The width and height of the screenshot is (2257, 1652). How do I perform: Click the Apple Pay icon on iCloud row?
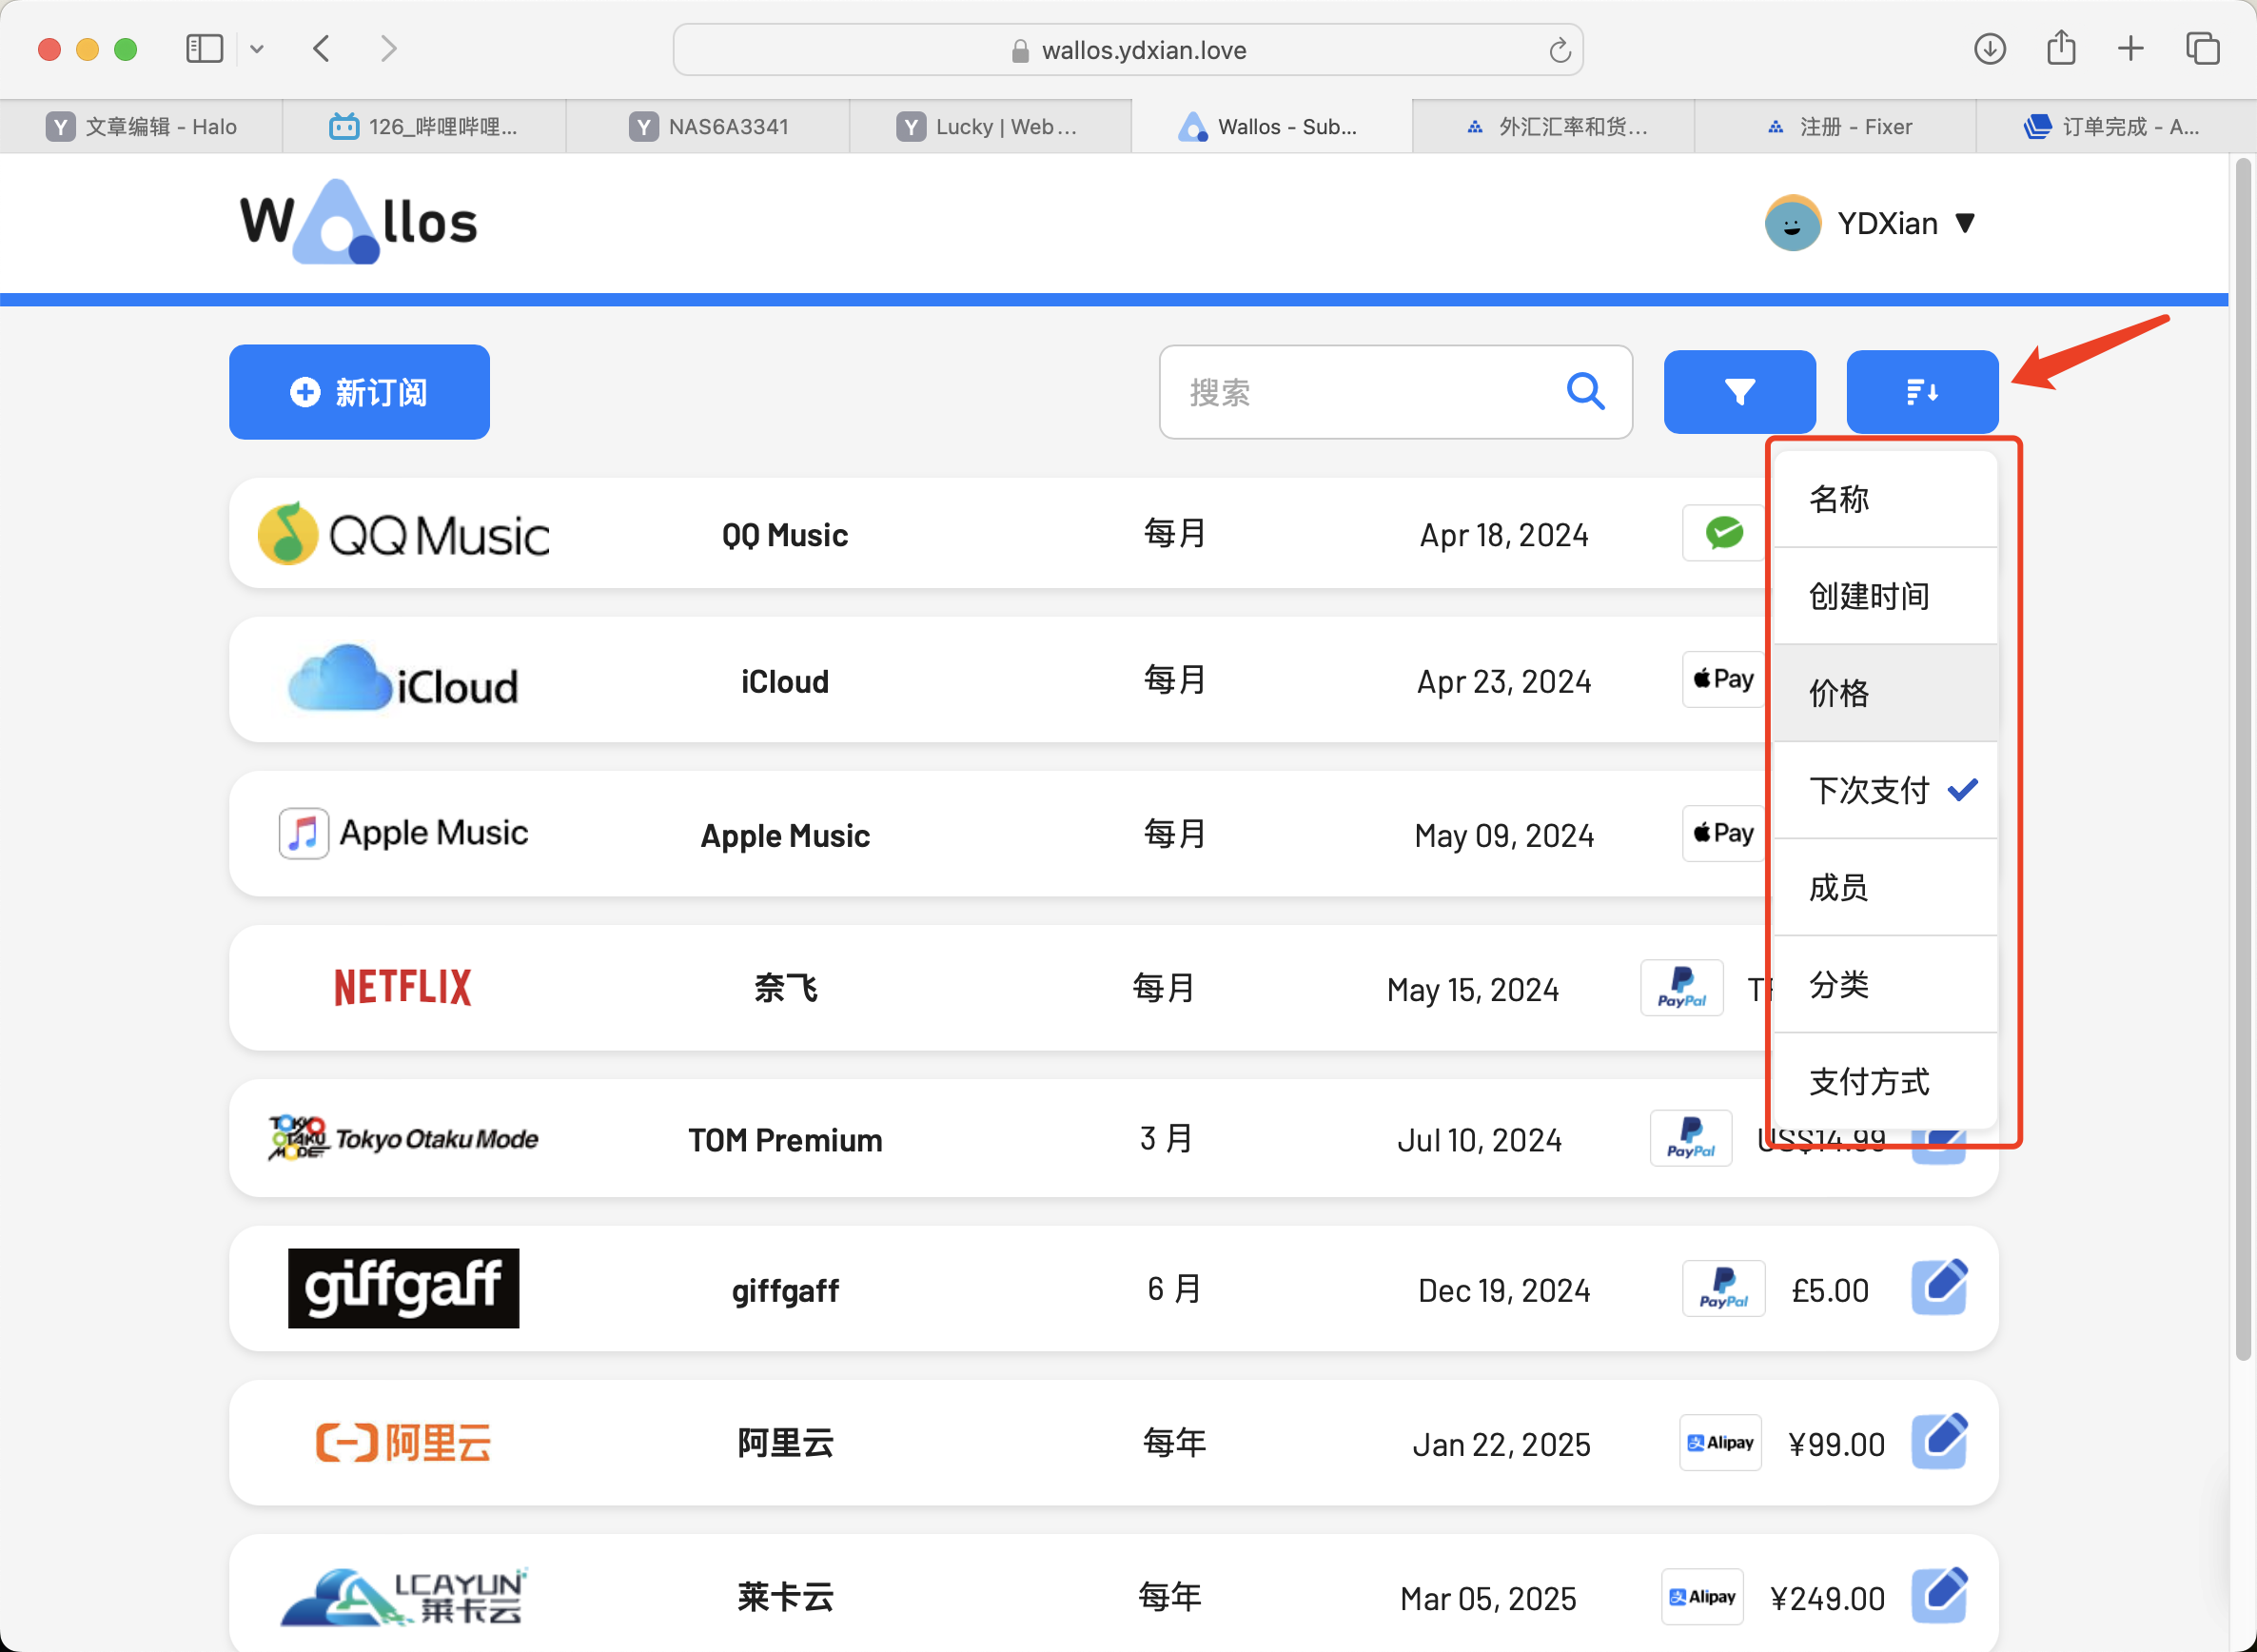click(1724, 679)
